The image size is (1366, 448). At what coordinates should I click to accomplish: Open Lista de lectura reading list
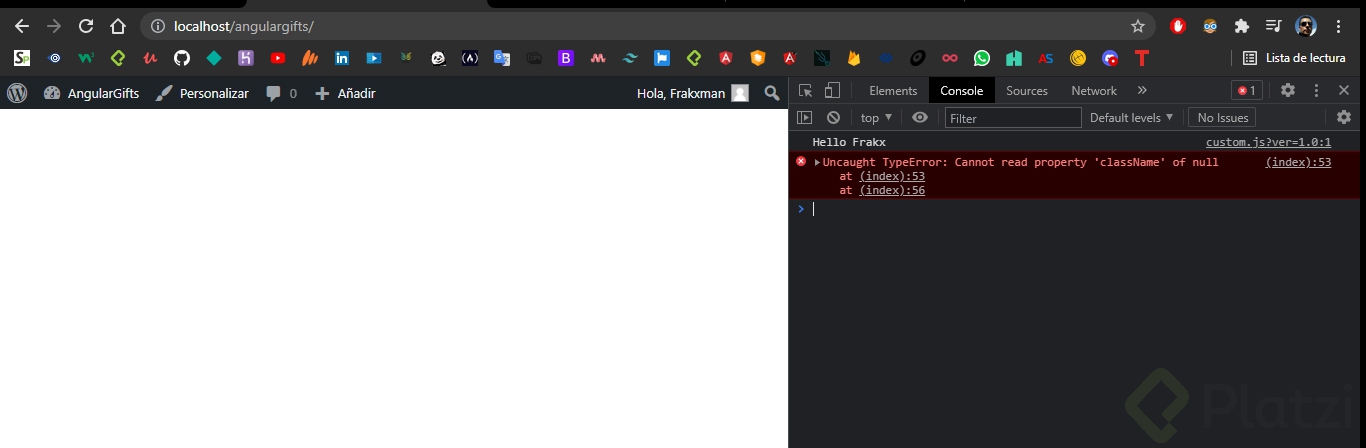point(1294,58)
